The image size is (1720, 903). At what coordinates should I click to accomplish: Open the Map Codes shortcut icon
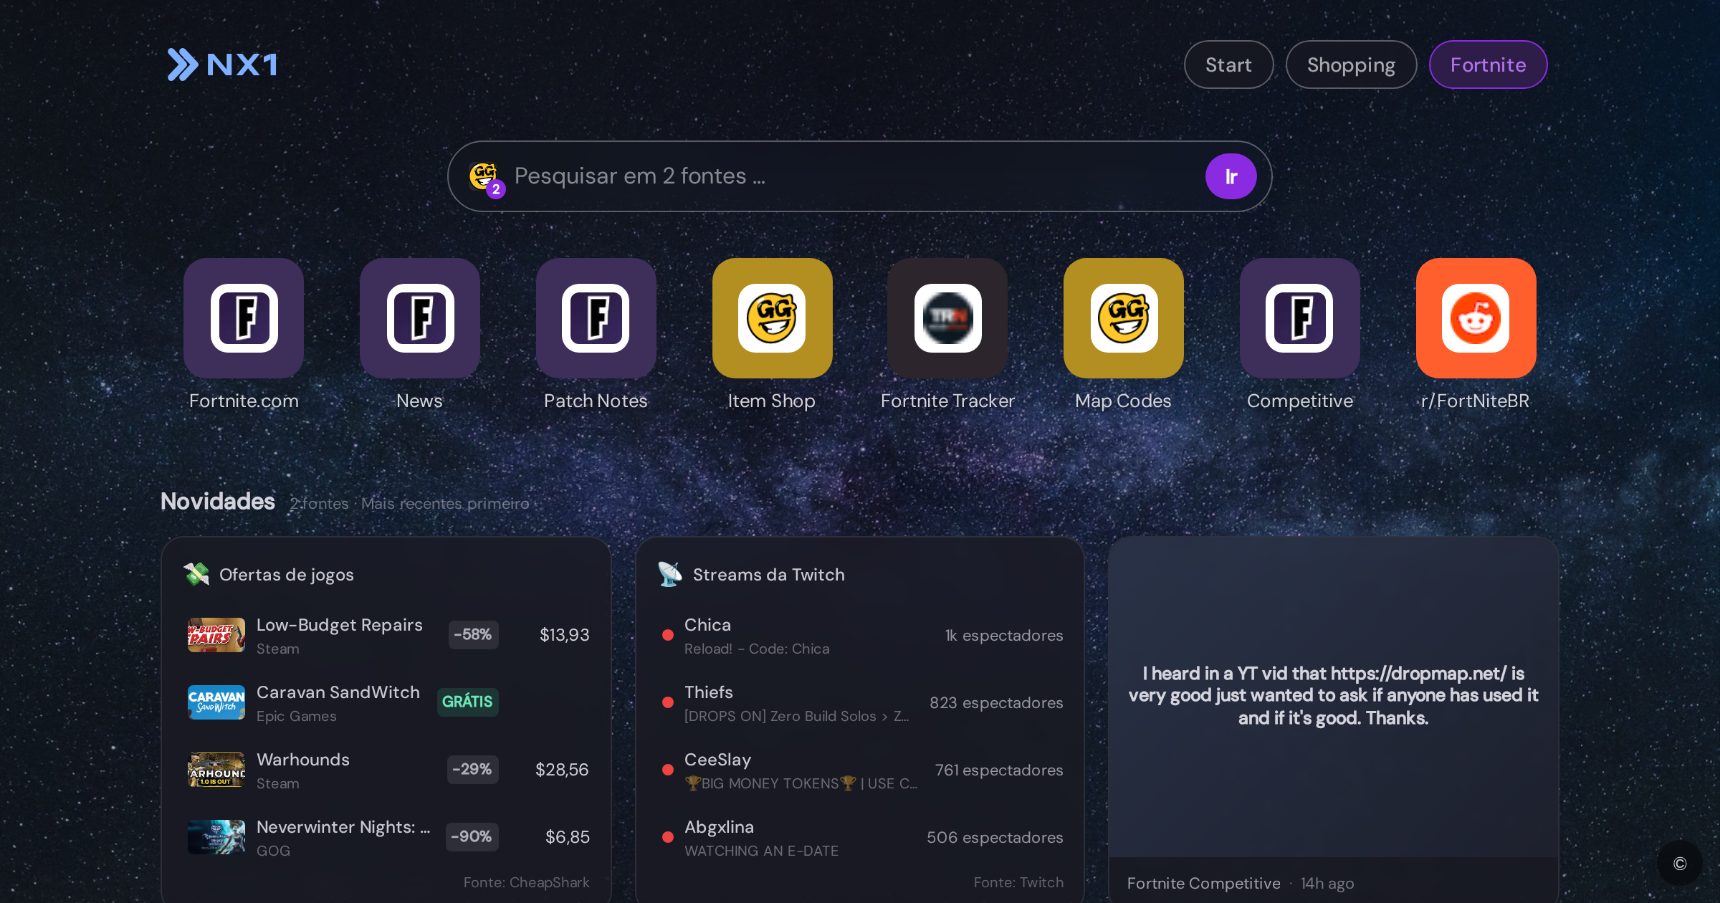[1124, 318]
